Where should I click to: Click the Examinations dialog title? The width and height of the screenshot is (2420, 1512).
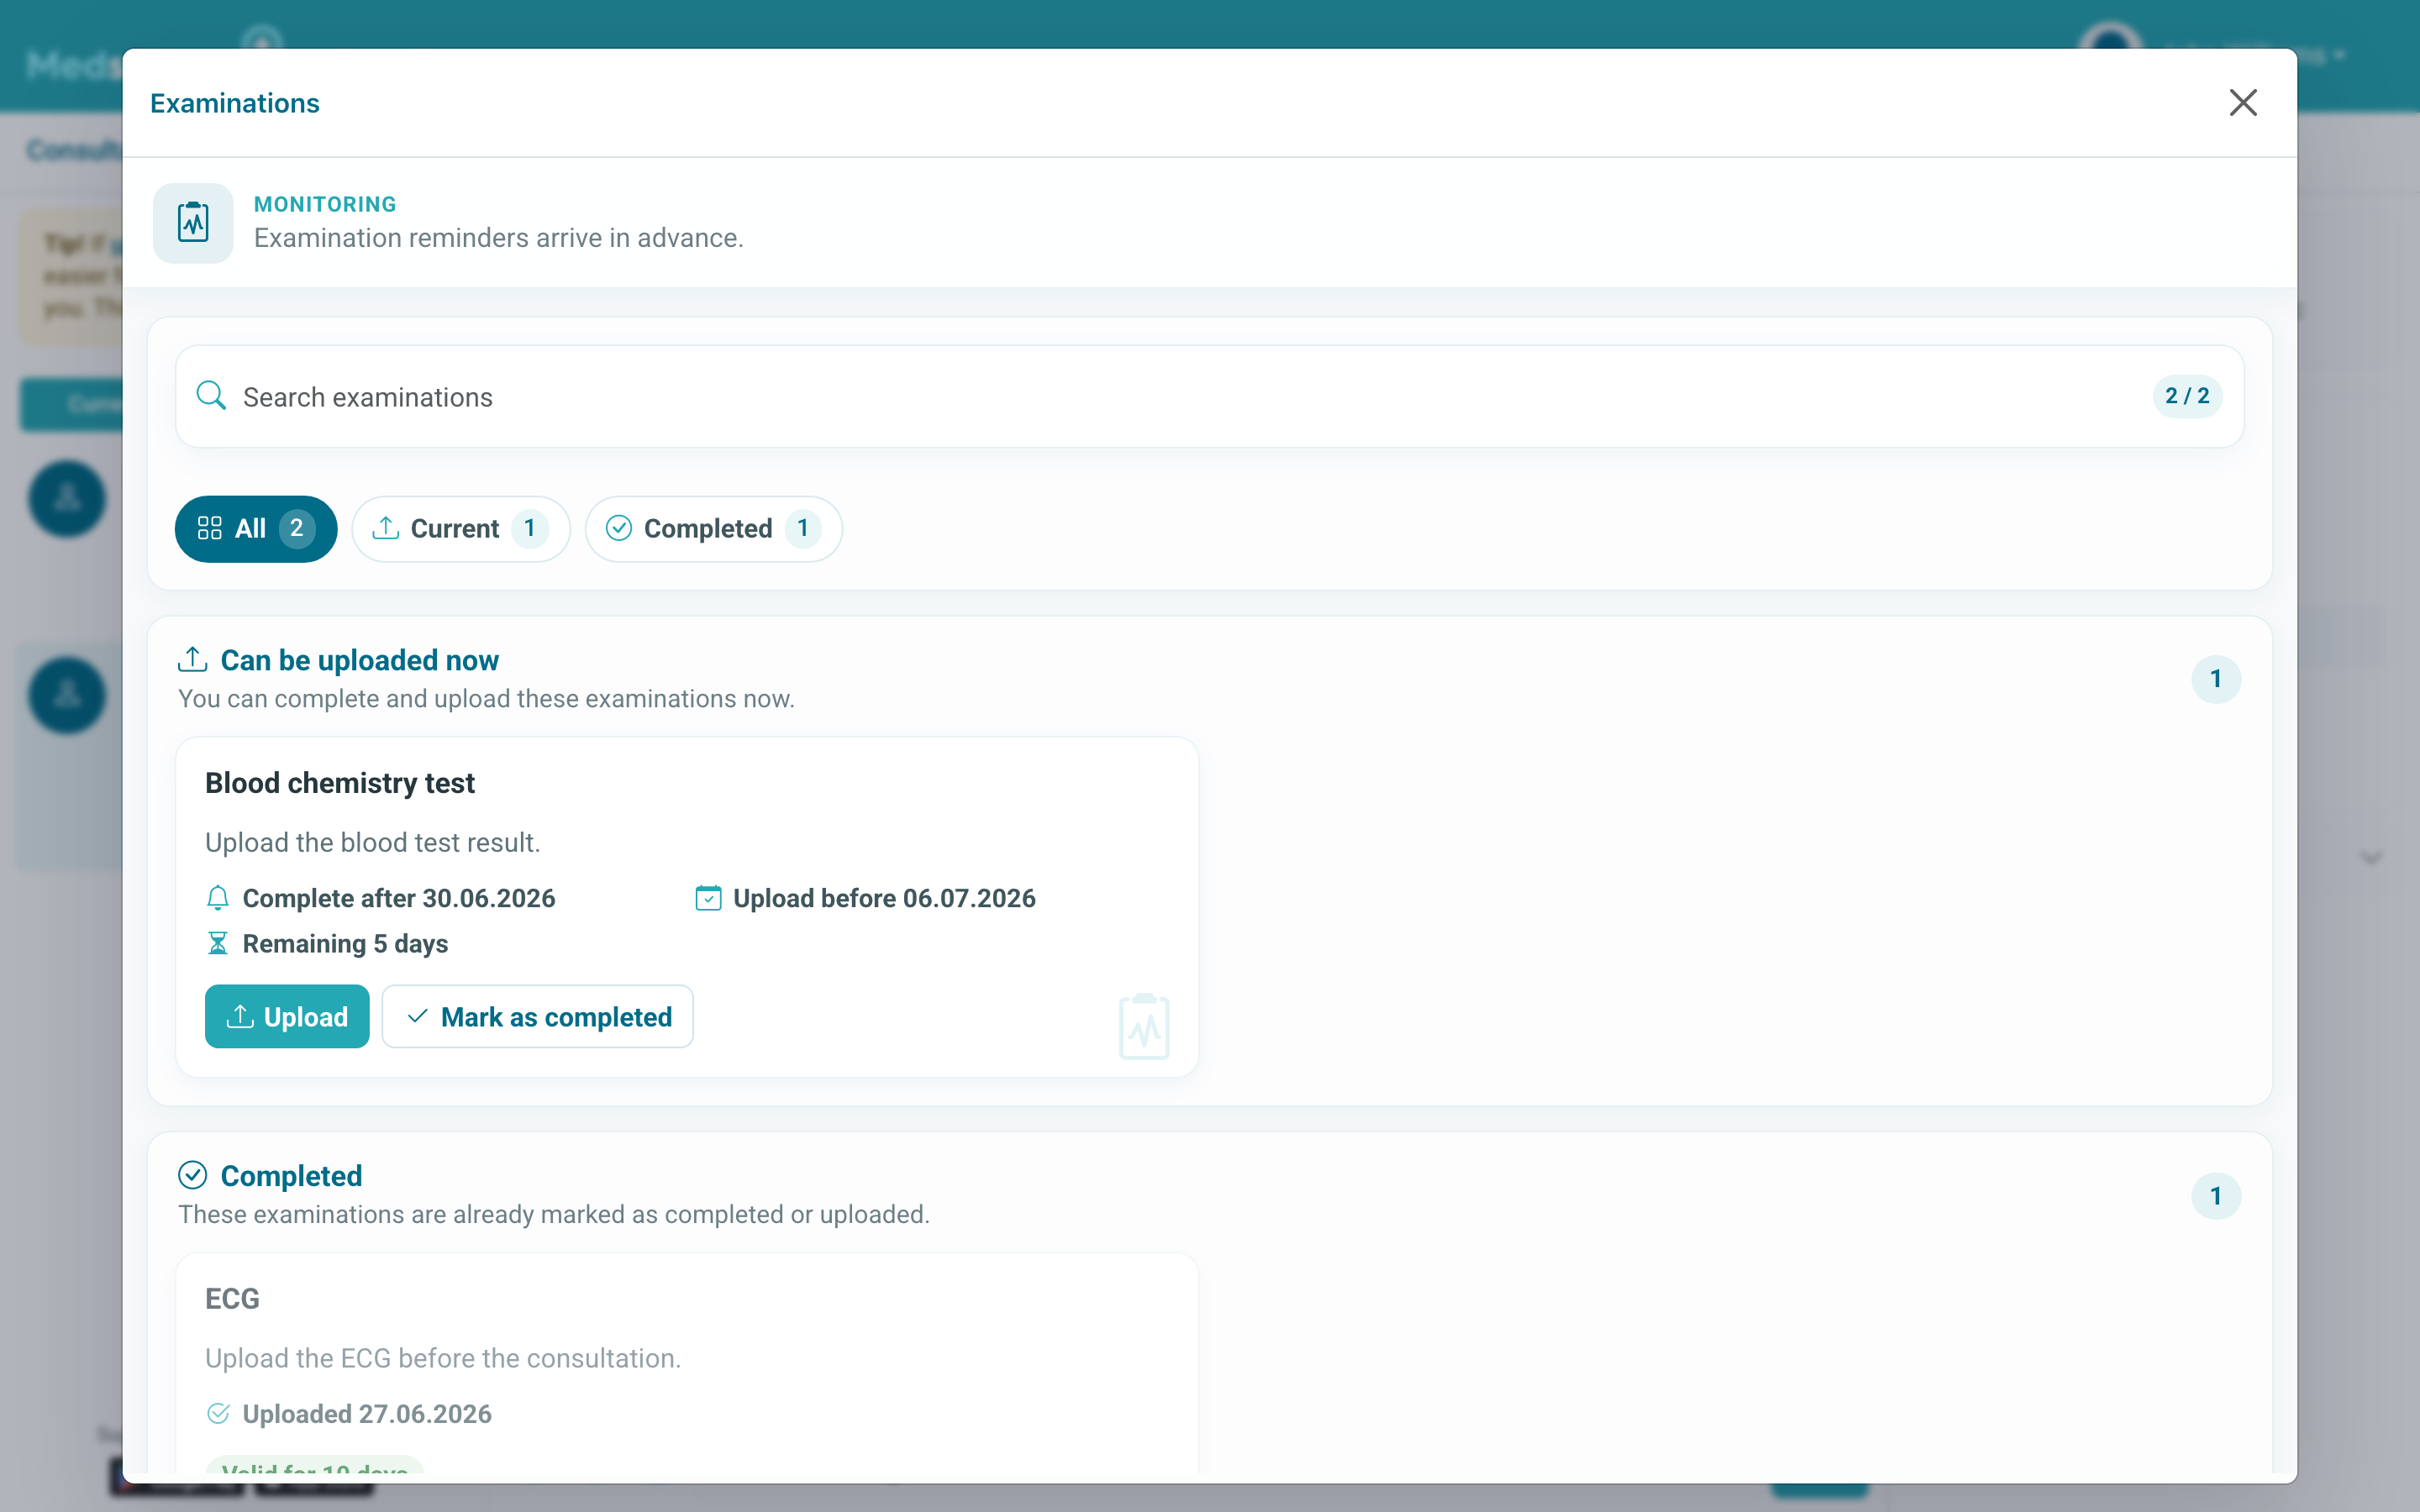tap(235, 103)
